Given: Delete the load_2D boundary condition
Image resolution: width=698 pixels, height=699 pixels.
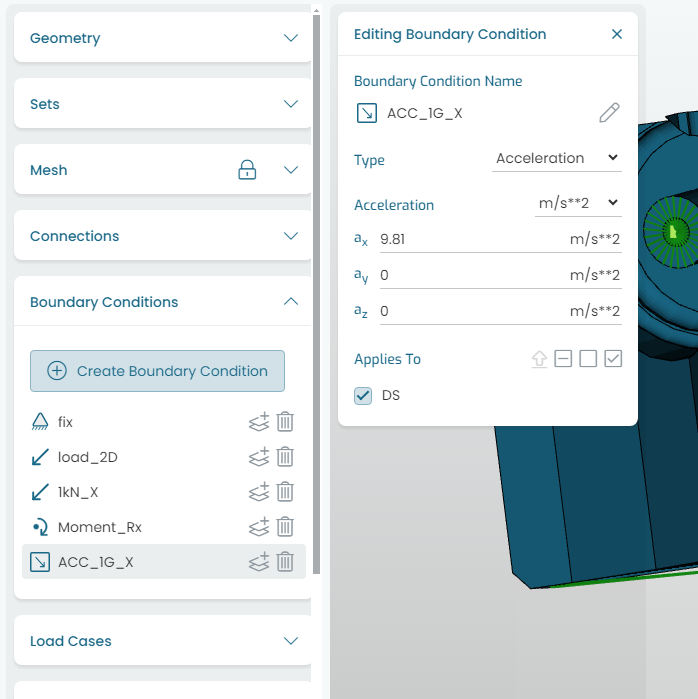Looking at the screenshot, I should point(285,457).
